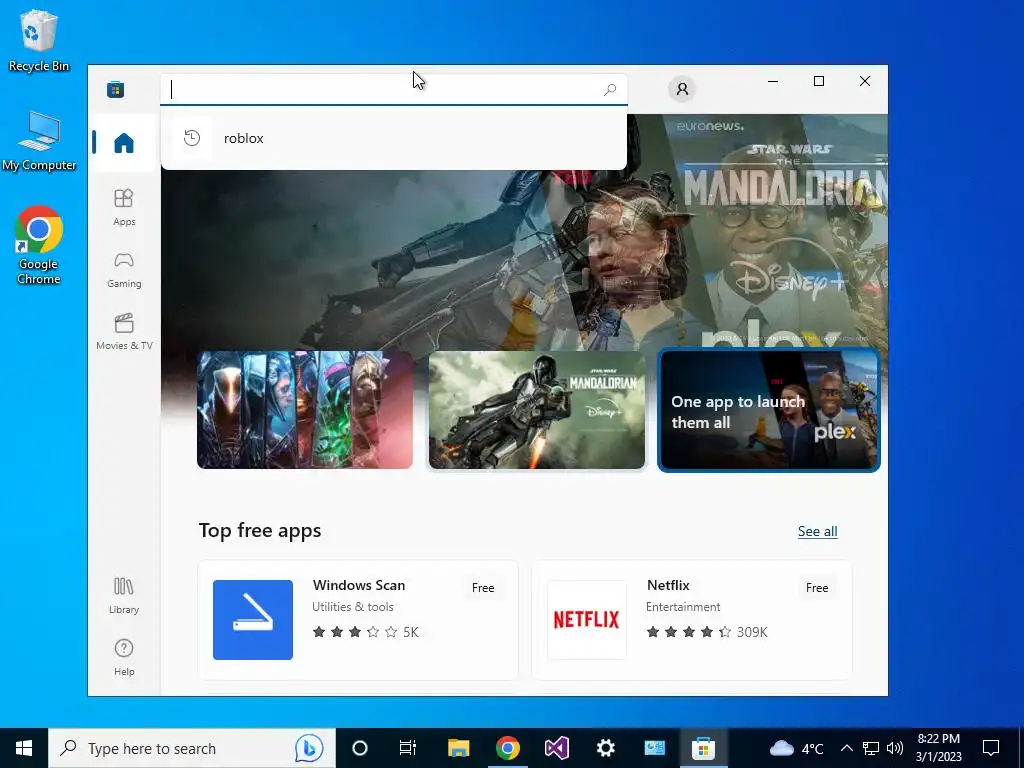
Task: Open Movies & TV section
Action: coord(124,332)
